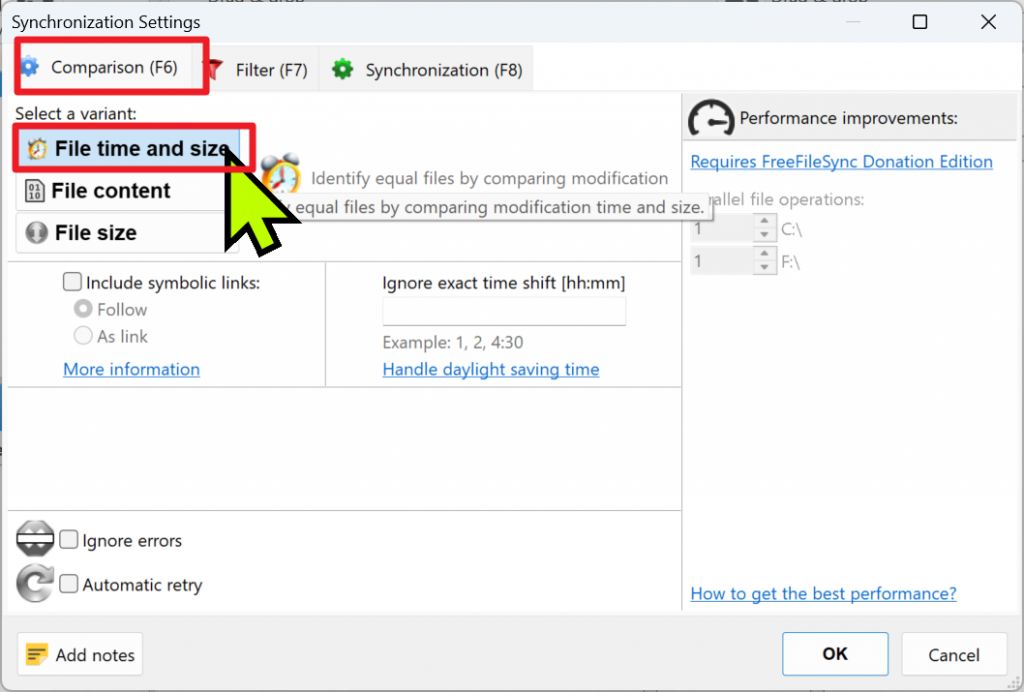Click the green gears icon on Synchronization tab
Screen dimensions: 1024x692
(x=340, y=70)
